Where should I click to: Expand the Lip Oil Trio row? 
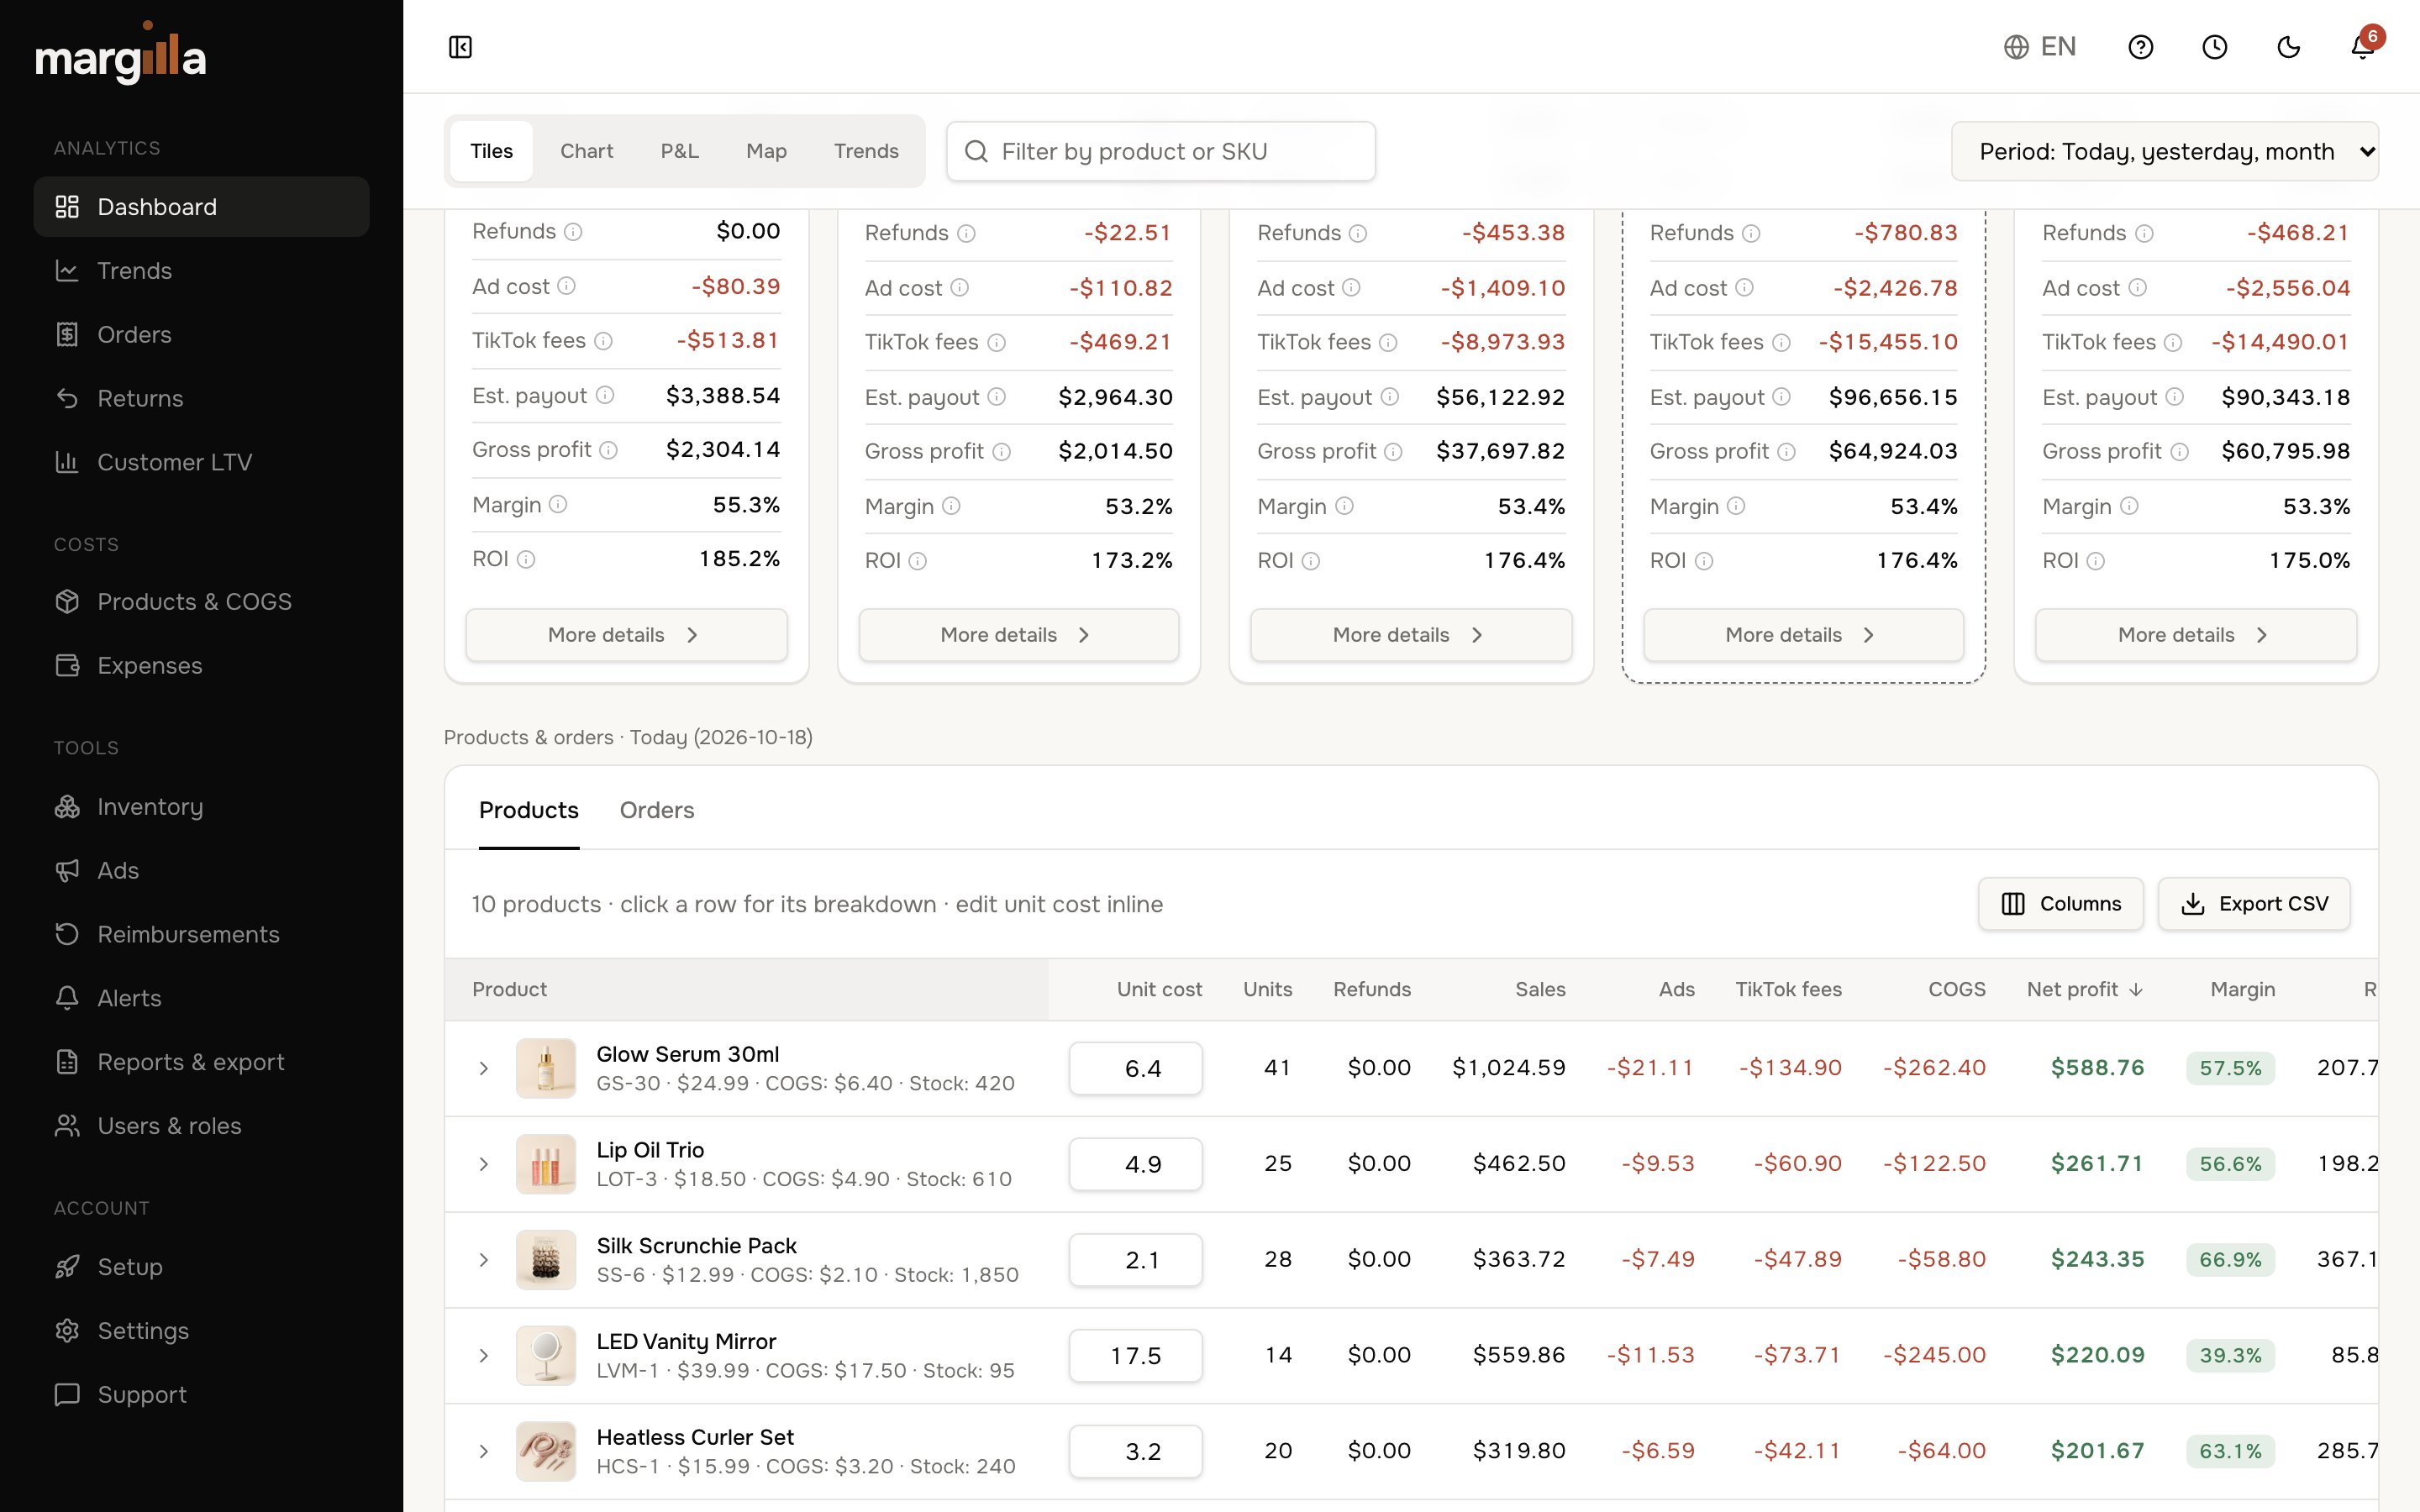point(484,1164)
